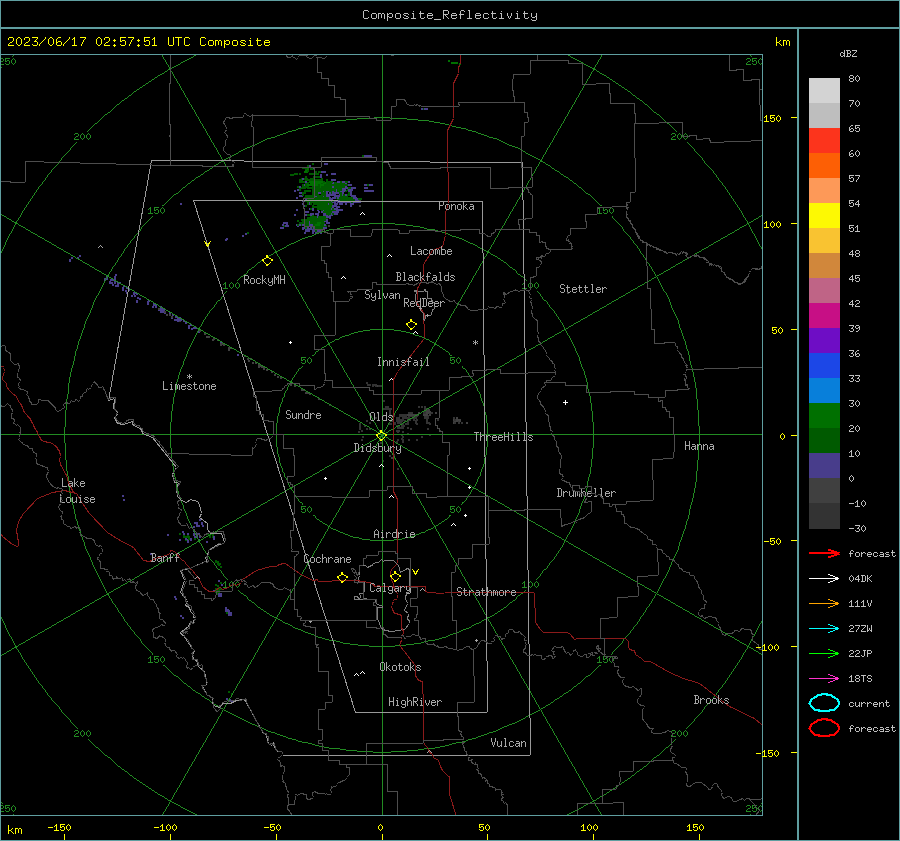This screenshot has height=841, width=900.
Task: Click the Brooks town label
Action: (711, 700)
